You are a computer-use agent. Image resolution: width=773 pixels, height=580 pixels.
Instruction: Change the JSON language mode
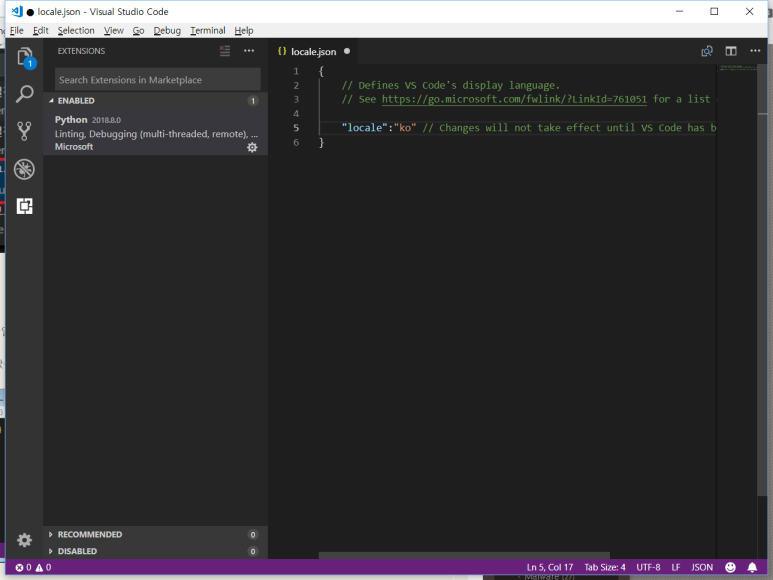click(702, 567)
